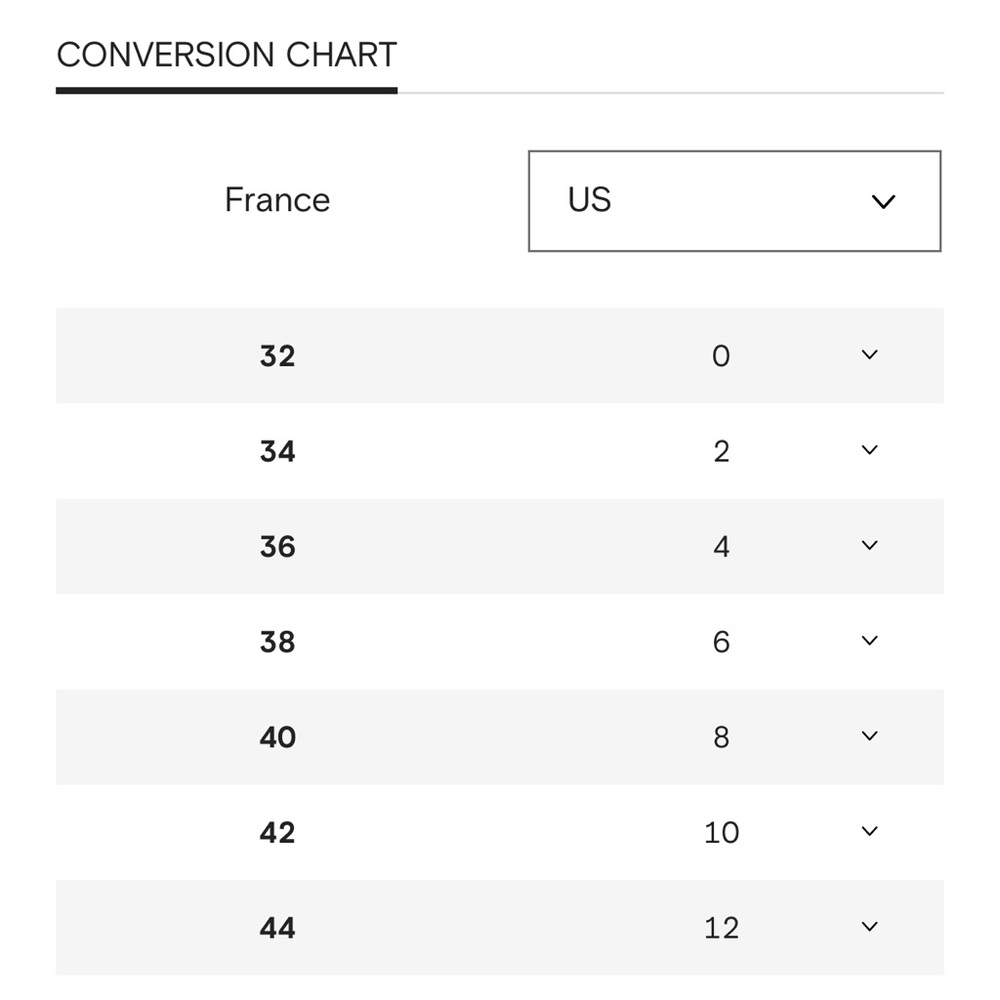Choose US size 10 value
Image resolution: width=1000 pixels, height=1000 pixels.
click(721, 833)
